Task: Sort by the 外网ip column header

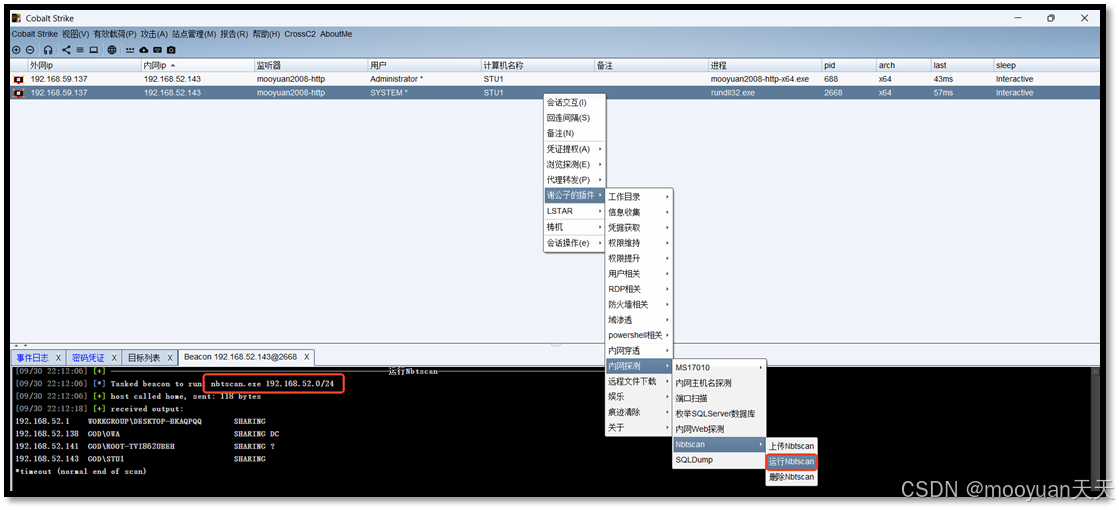Action: [x=84, y=65]
